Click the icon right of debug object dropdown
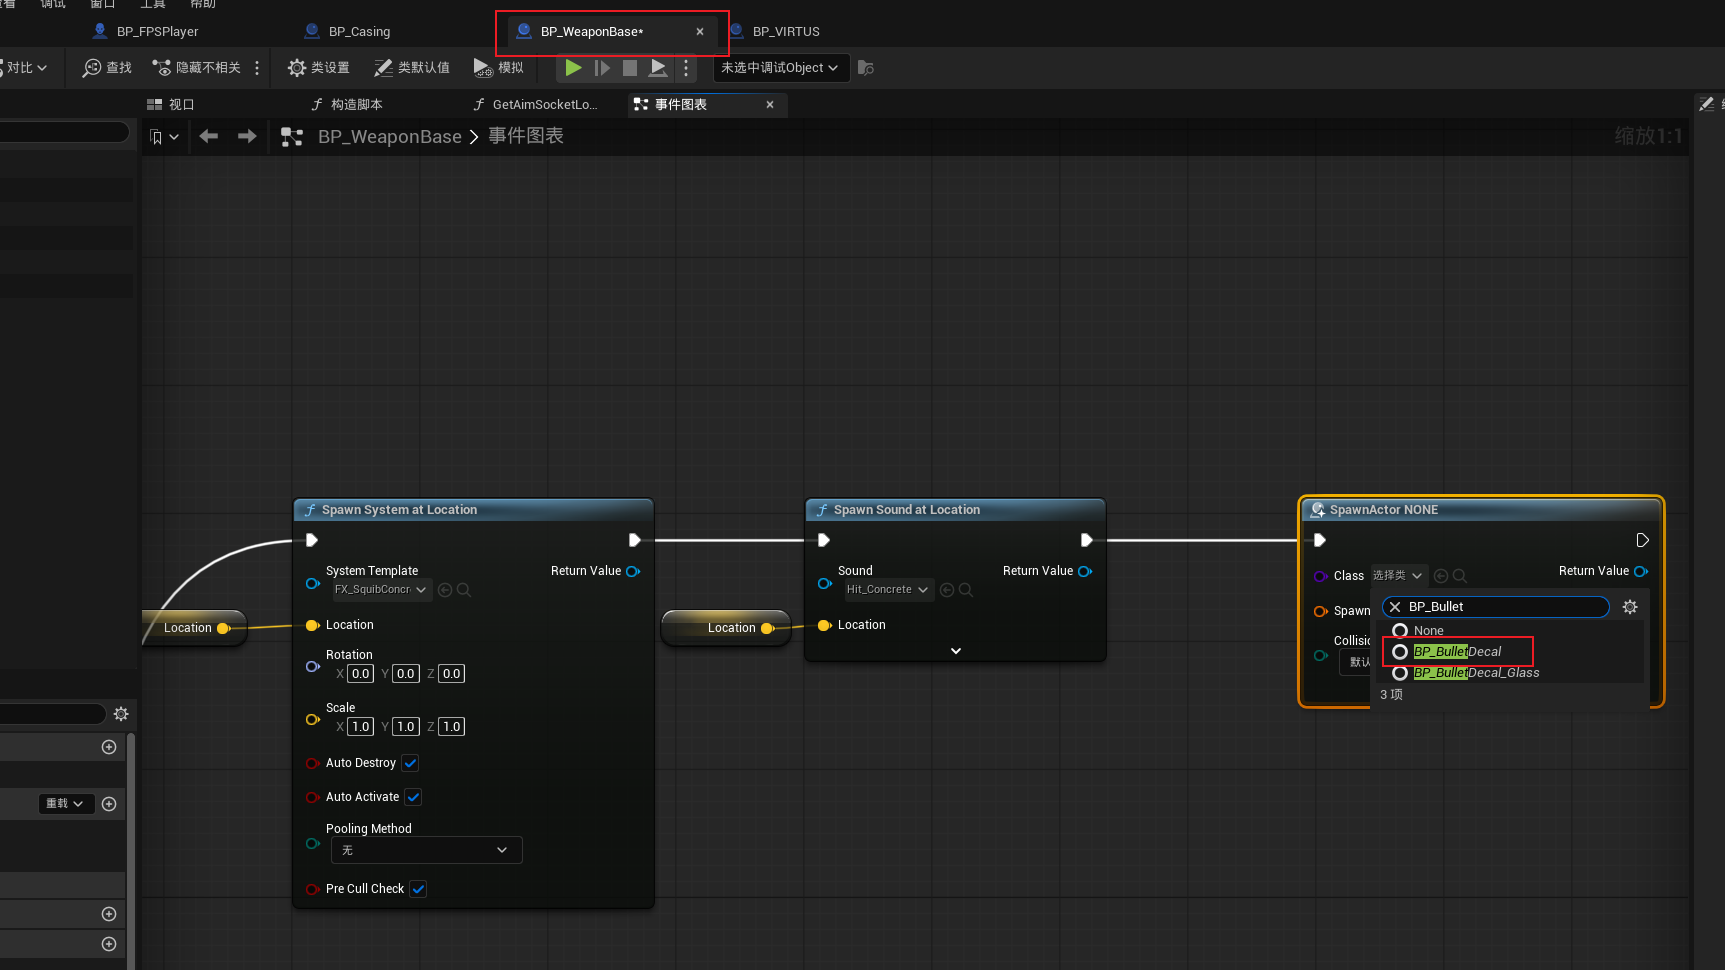The height and width of the screenshot is (970, 1725). point(866,68)
